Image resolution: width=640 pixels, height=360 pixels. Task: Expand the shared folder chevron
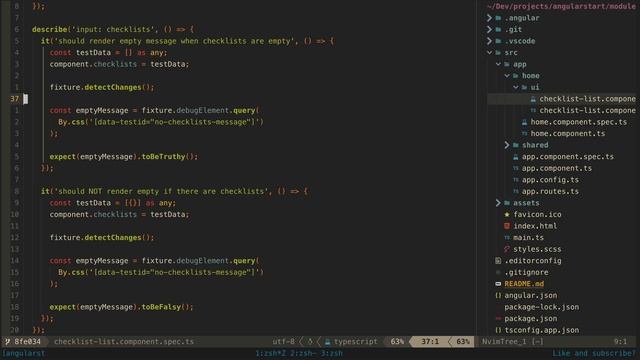[x=507, y=145]
